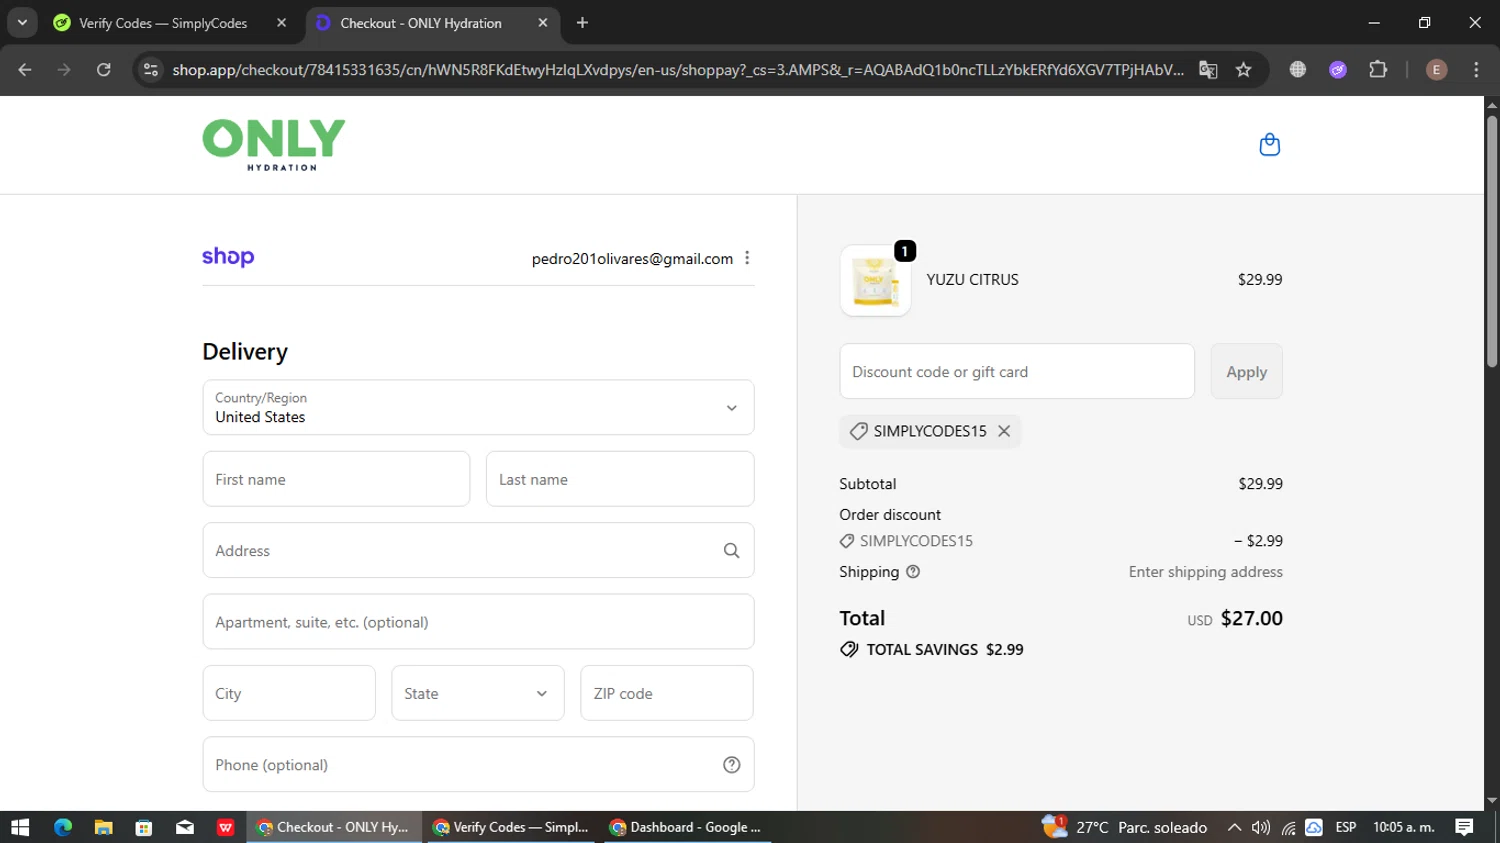Screen dimensions: 1500x843
Task: Click the City field
Action: point(289,693)
